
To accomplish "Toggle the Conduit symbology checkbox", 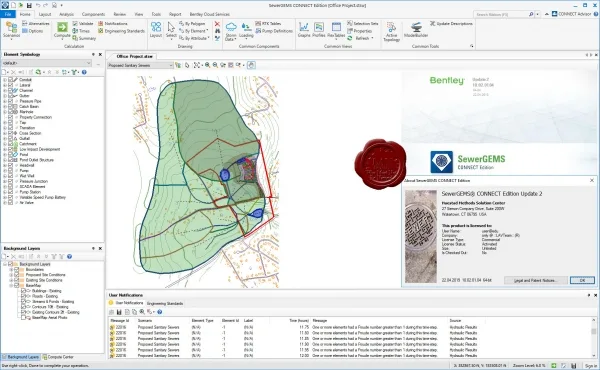I will [10, 80].
